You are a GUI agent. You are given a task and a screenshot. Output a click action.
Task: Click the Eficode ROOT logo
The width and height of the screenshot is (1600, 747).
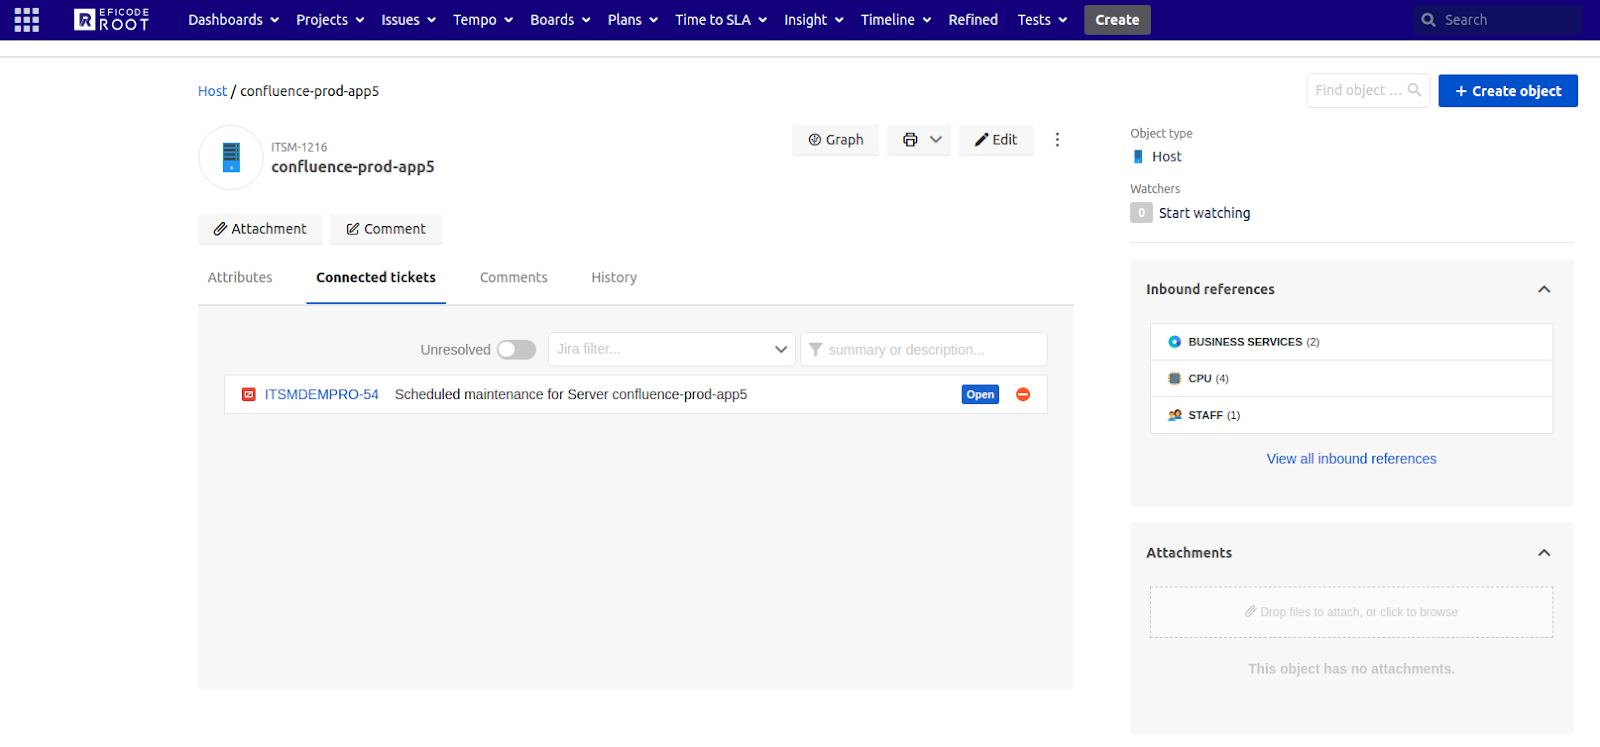click(x=111, y=20)
